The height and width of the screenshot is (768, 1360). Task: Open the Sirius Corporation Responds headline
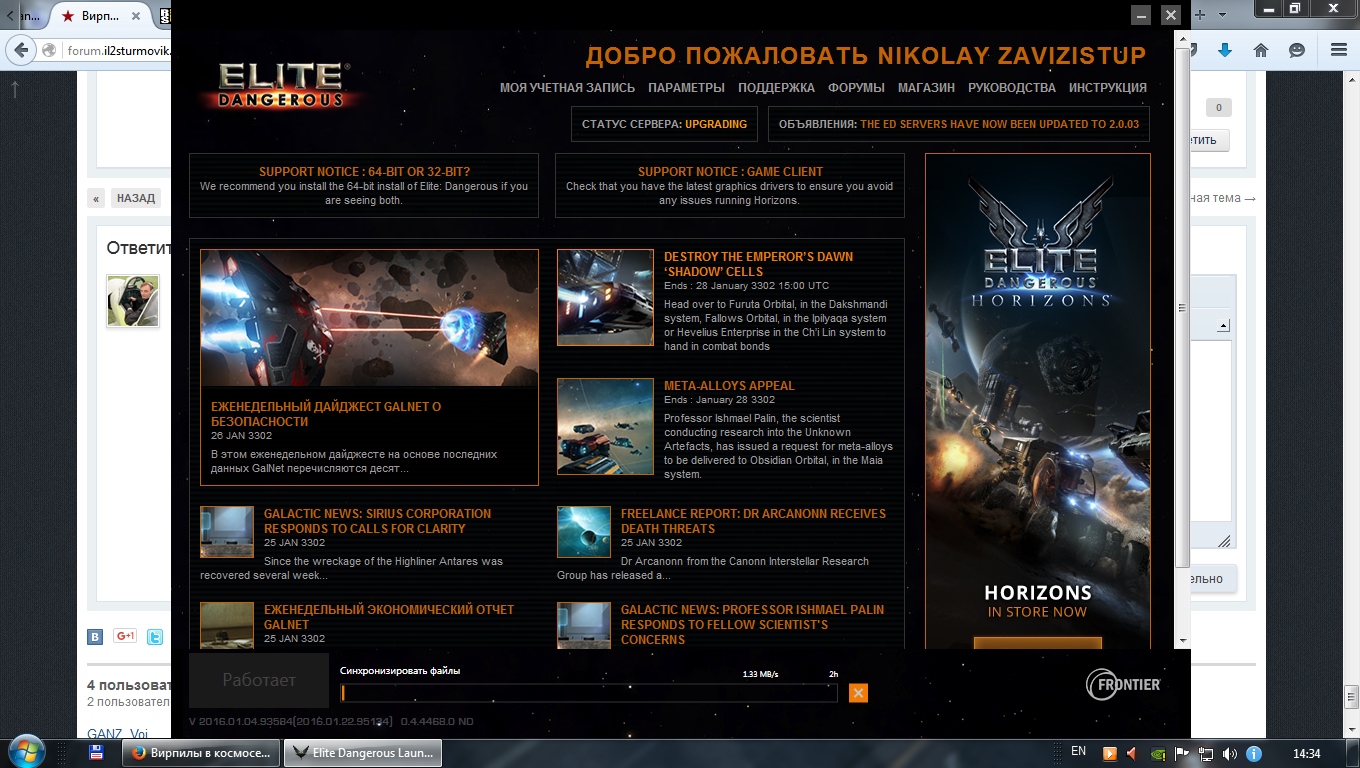tap(378, 521)
